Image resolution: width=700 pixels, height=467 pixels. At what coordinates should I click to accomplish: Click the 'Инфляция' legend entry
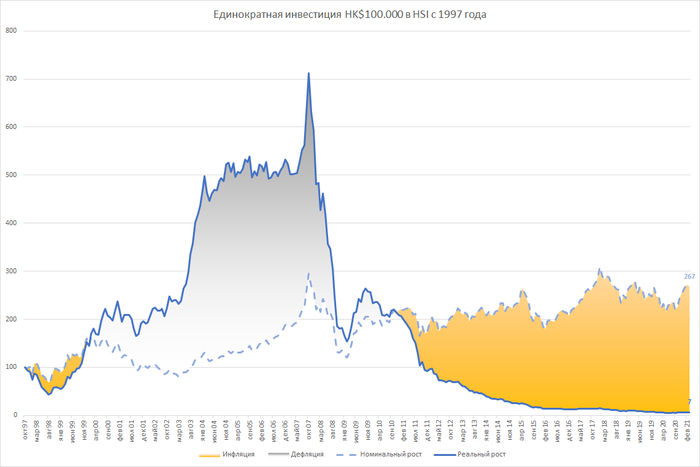[x=227, y=454]
